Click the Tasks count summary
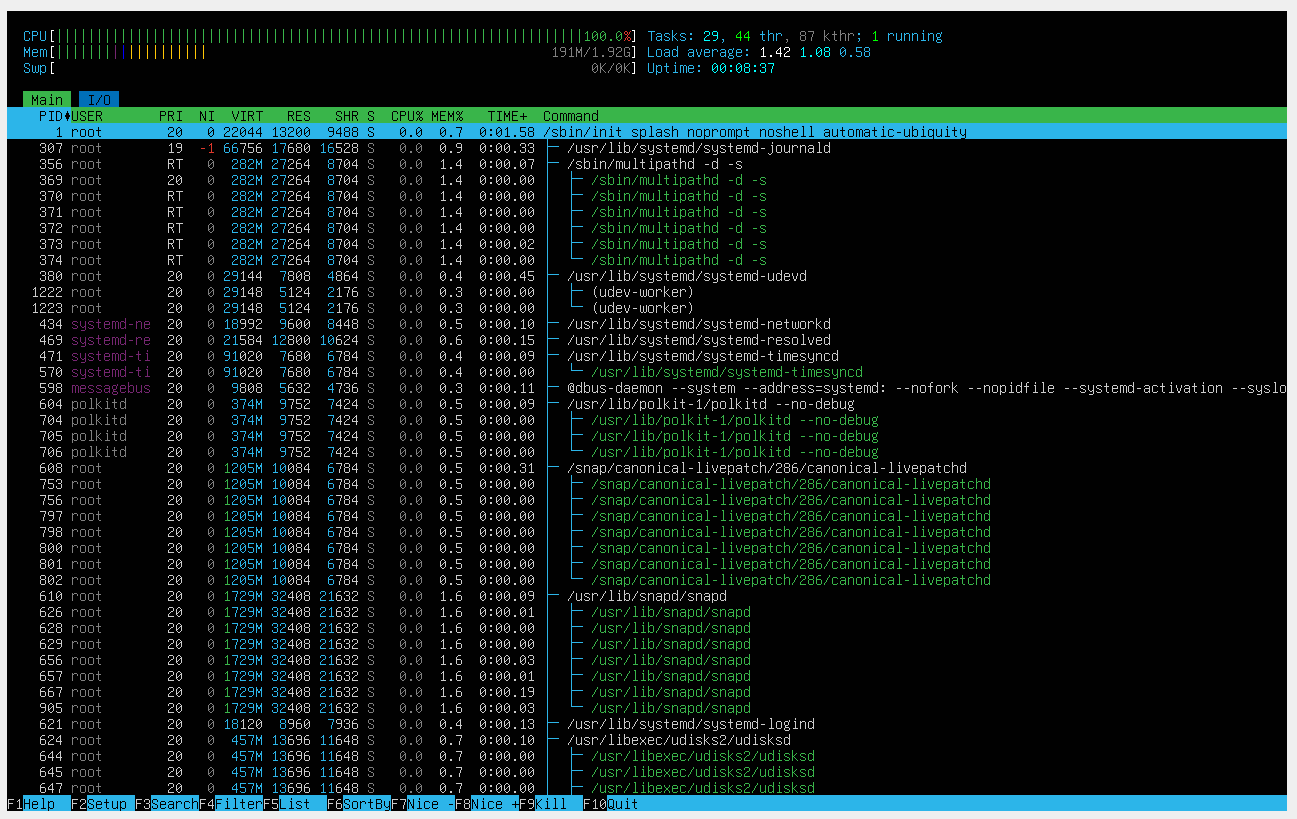This screenshot has height=819, width=1297. (795, 36)
